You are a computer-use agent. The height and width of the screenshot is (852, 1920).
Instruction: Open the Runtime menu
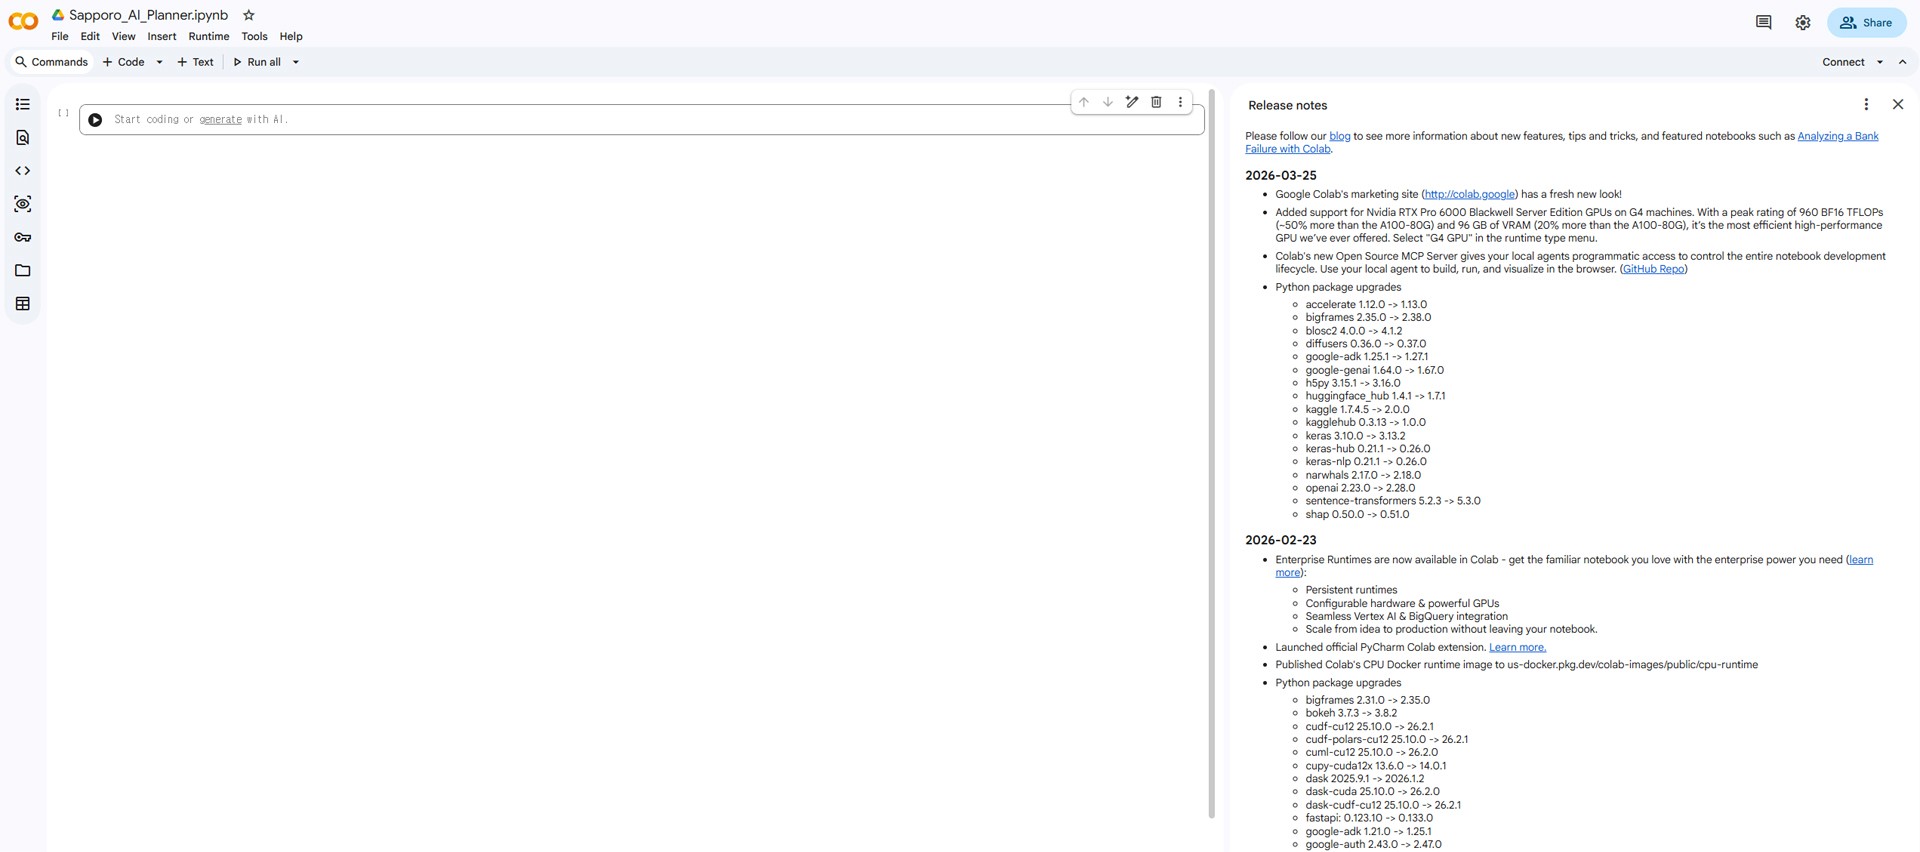[x=208, y=36]
